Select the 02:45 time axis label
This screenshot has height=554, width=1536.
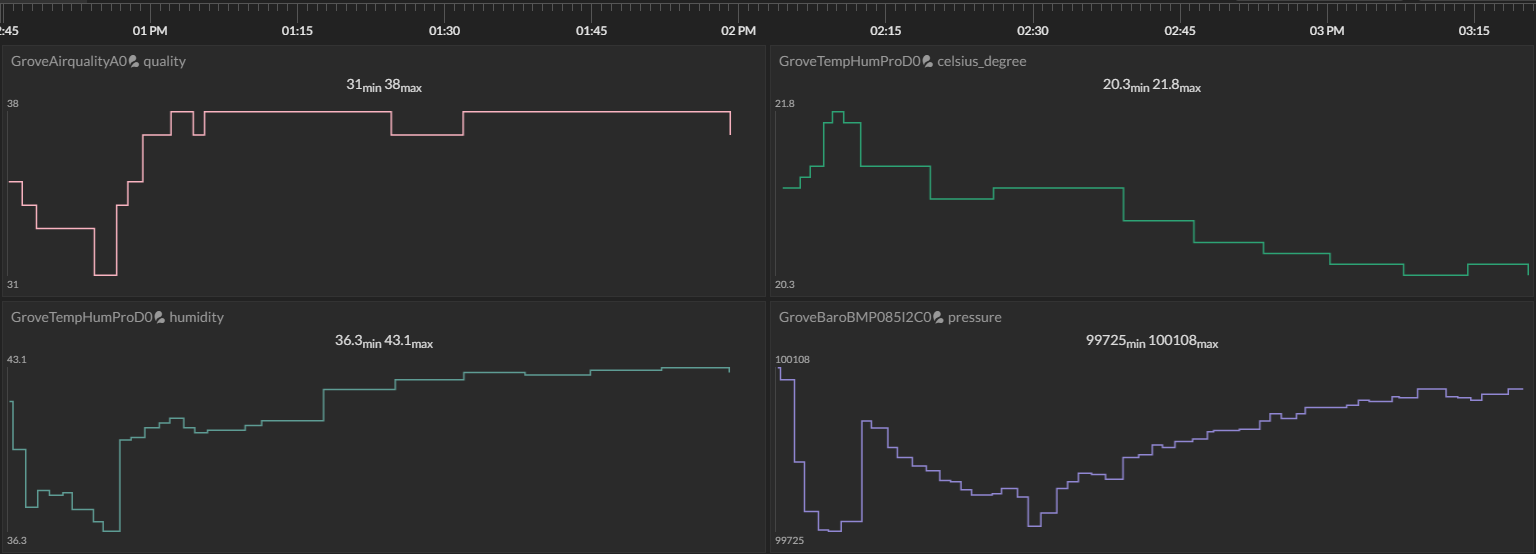1180,31
